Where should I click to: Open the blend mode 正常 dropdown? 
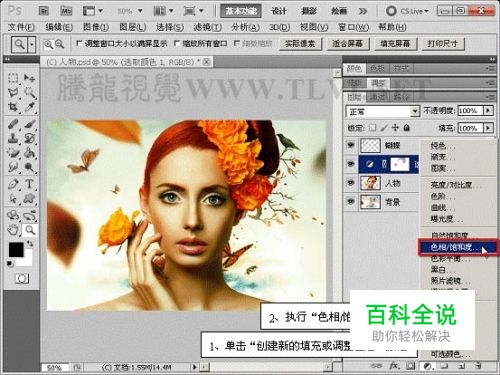382,111
